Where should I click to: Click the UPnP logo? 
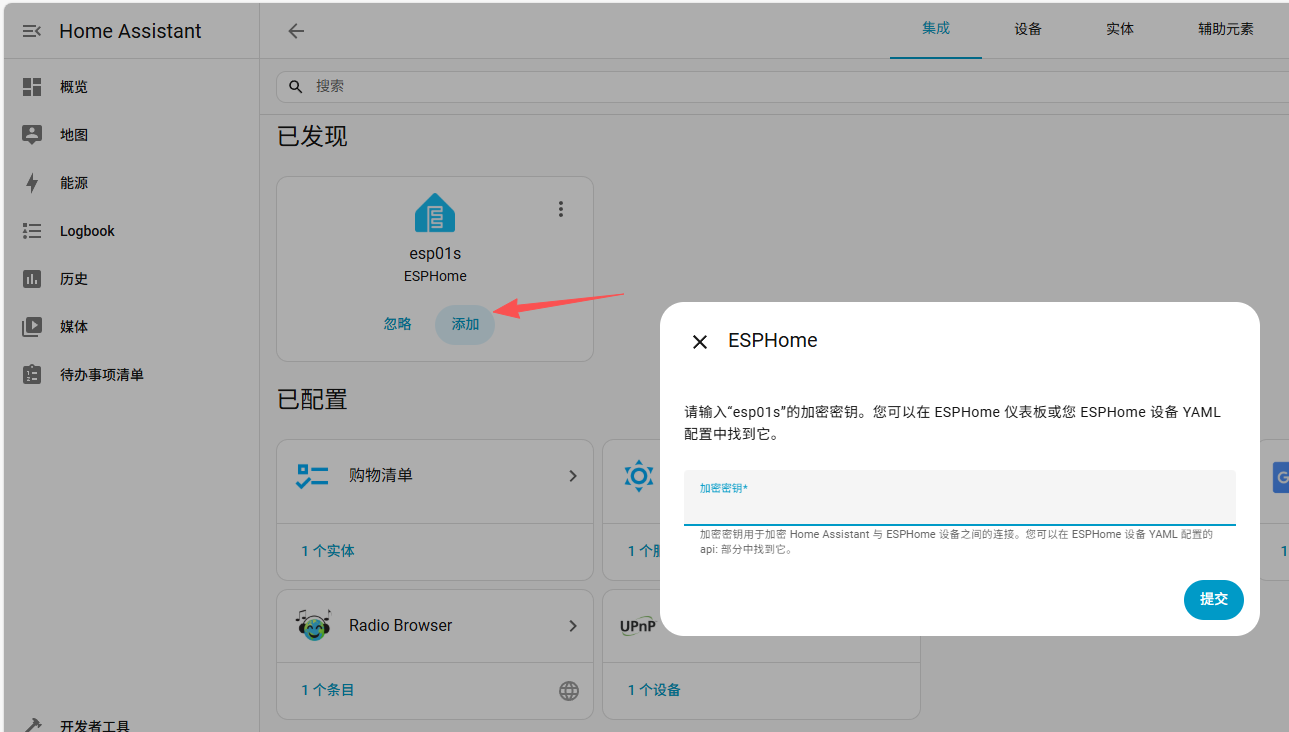click(638, 626)
